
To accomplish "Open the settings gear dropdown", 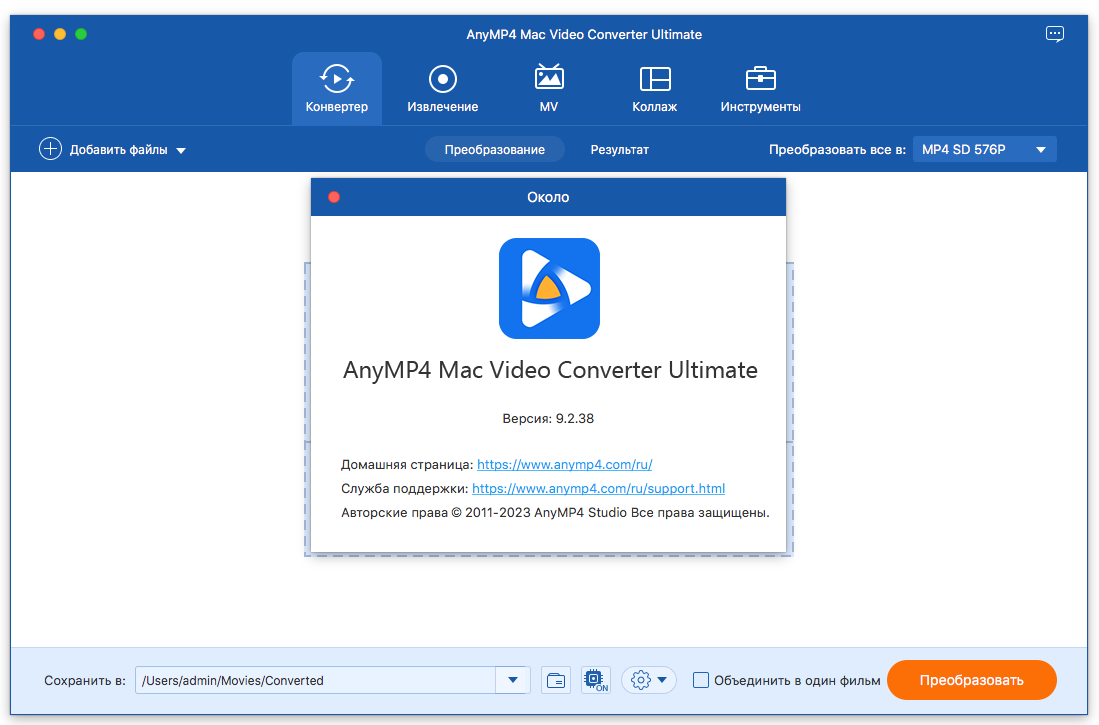I will coord(649,680).
